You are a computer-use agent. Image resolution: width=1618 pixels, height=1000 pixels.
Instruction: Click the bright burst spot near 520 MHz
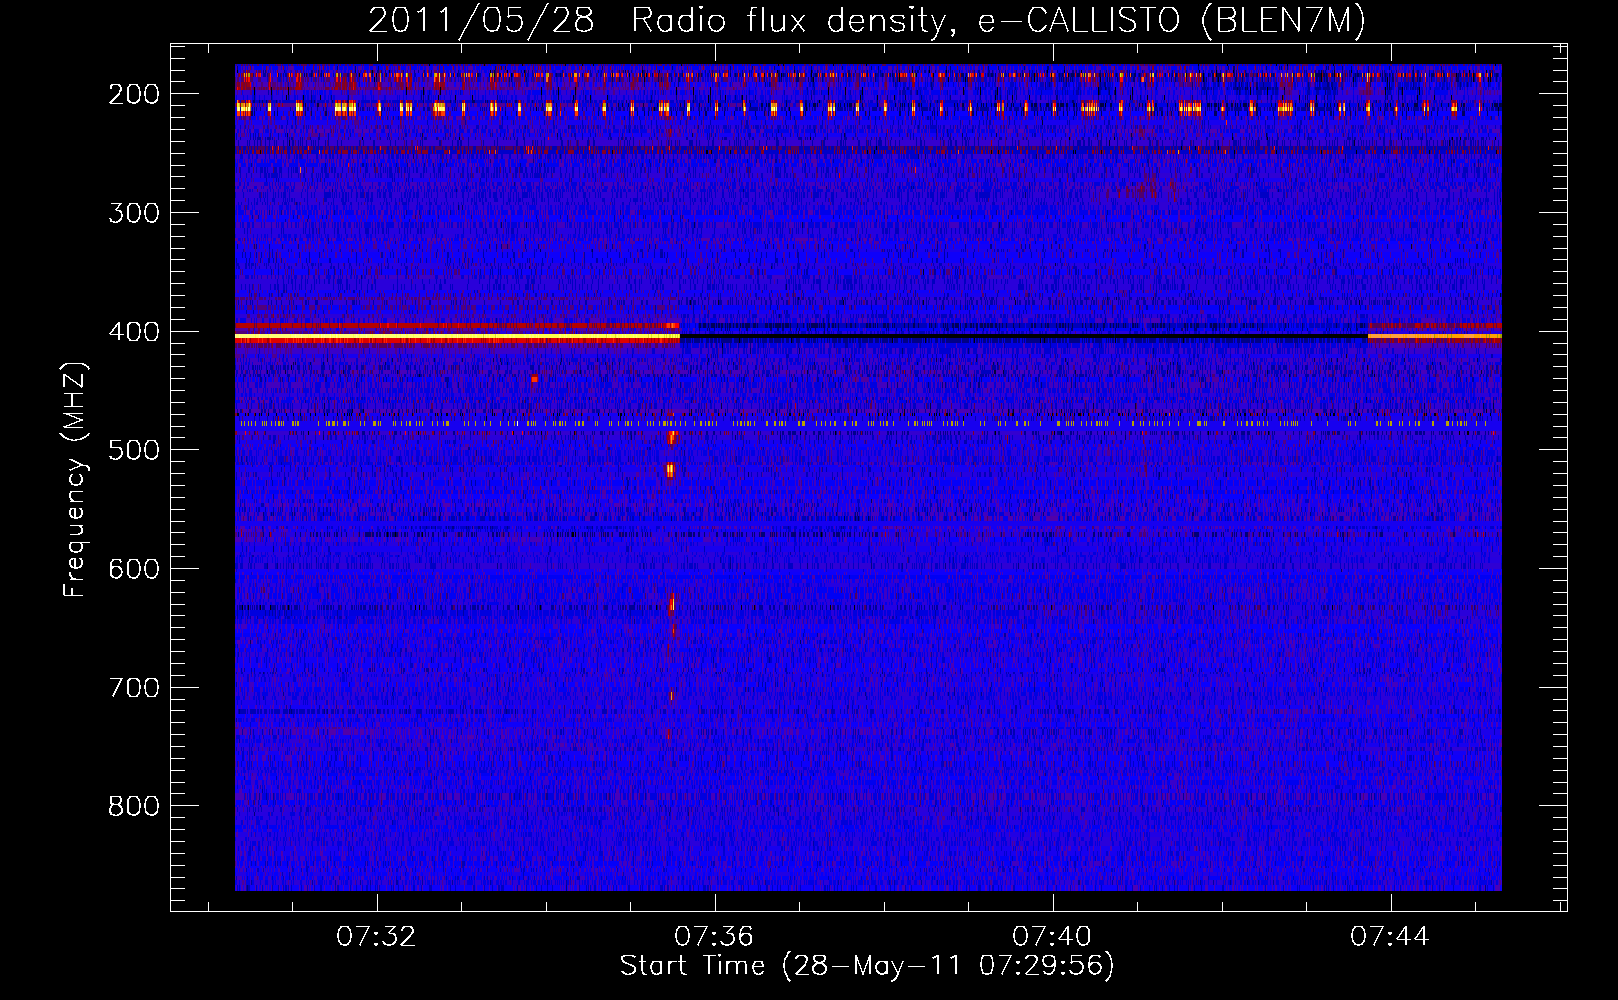coord(671,470)
